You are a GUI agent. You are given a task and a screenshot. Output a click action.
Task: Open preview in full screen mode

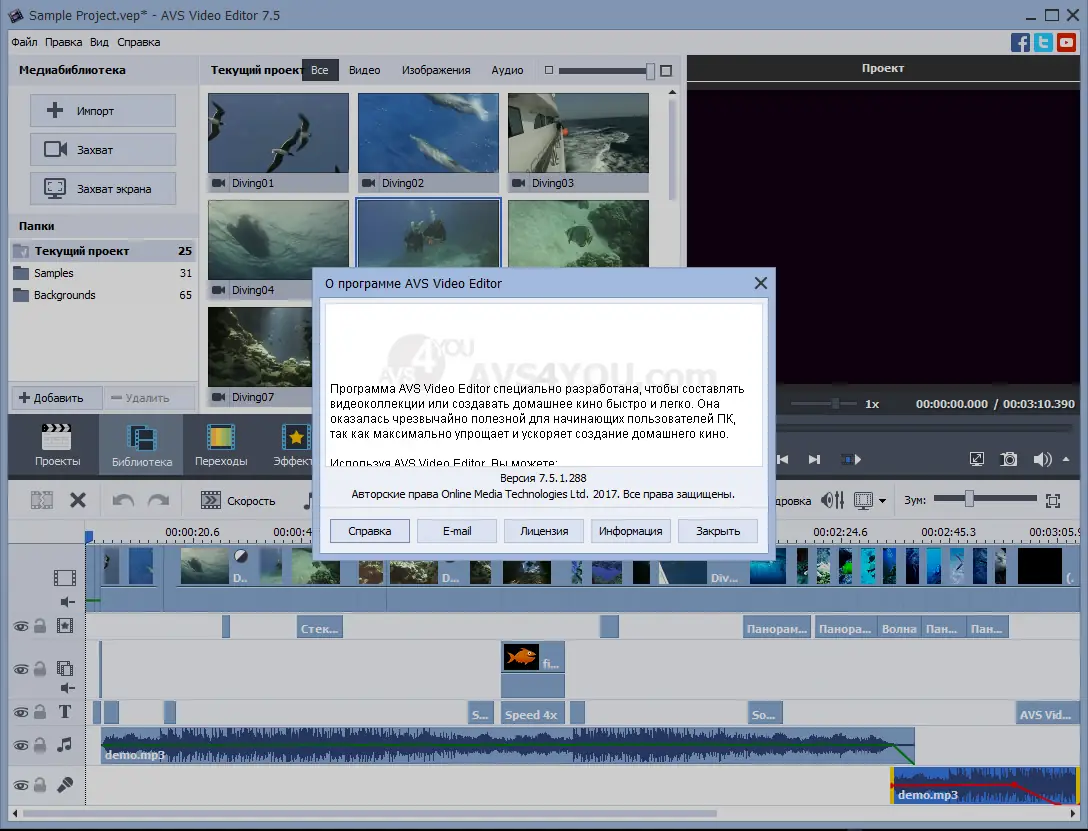coord(977,459)
